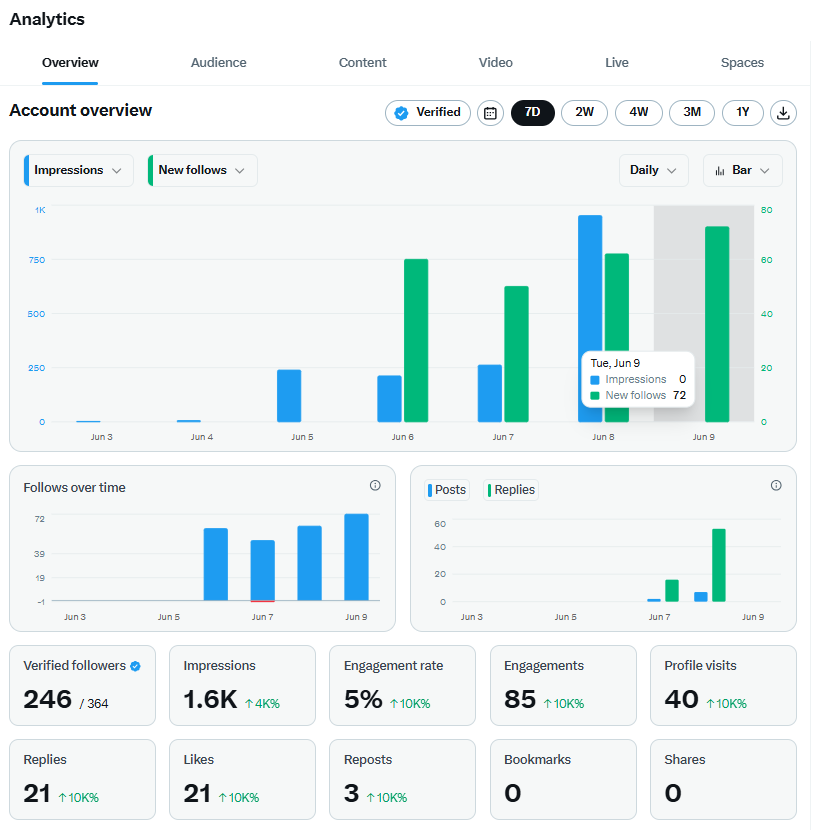Click the Tue, Jun 9 tooltip text

click(x=615, y=363)
